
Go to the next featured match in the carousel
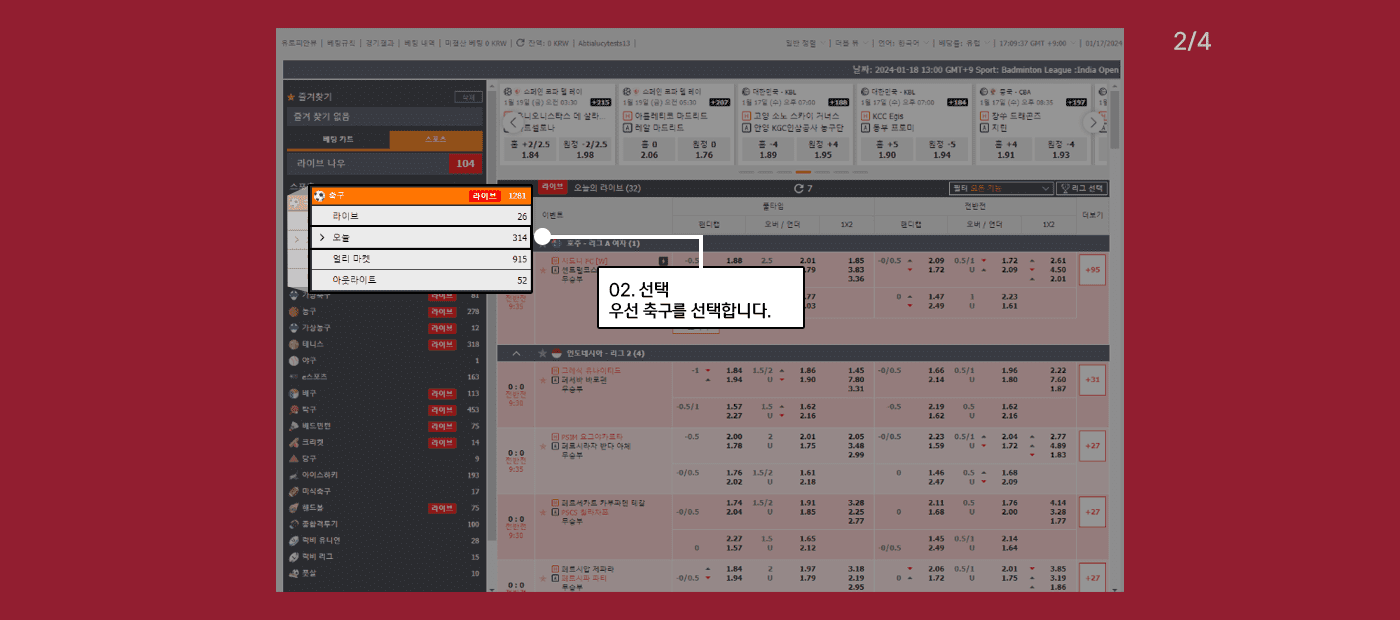click(x=1092, y=123)
